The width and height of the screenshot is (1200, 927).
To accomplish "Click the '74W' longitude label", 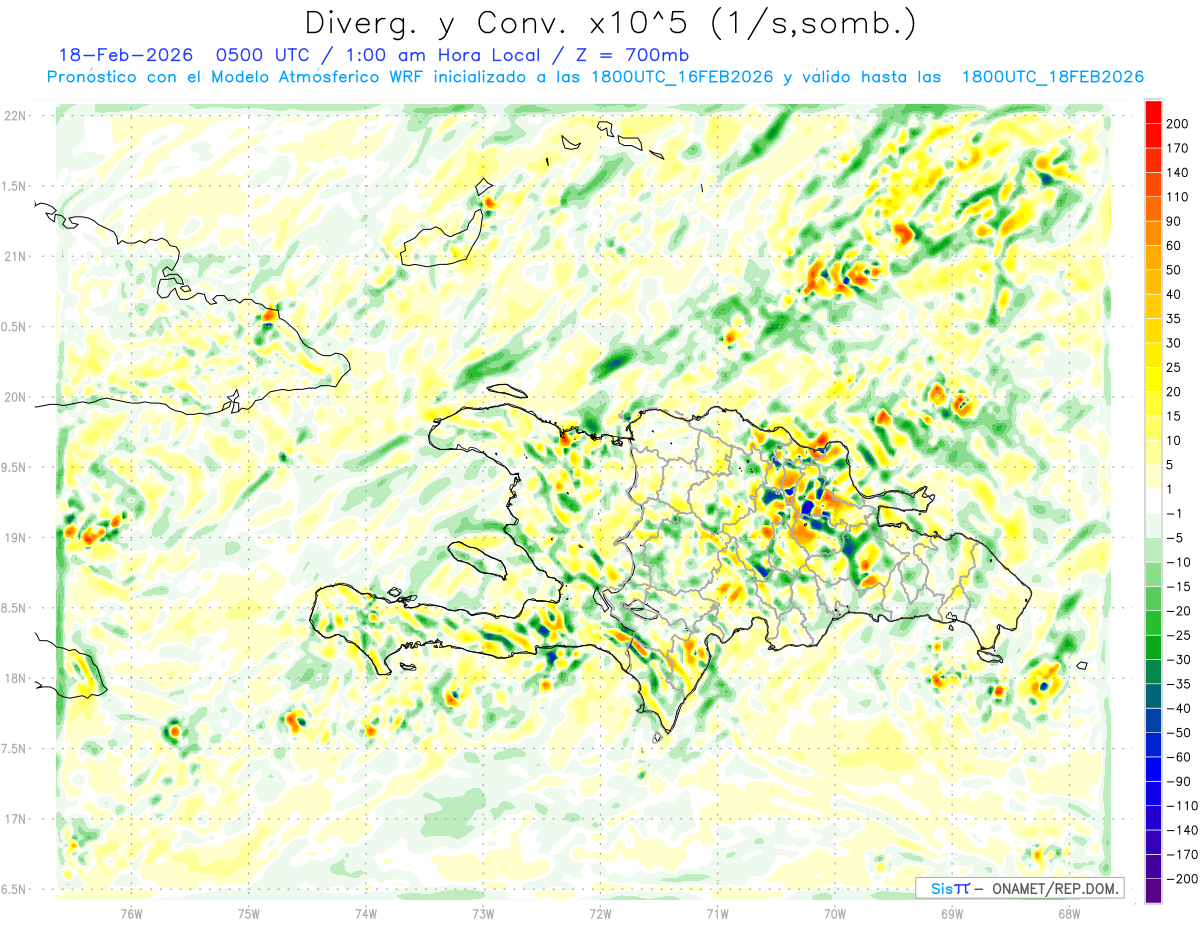I will [366, 913].
